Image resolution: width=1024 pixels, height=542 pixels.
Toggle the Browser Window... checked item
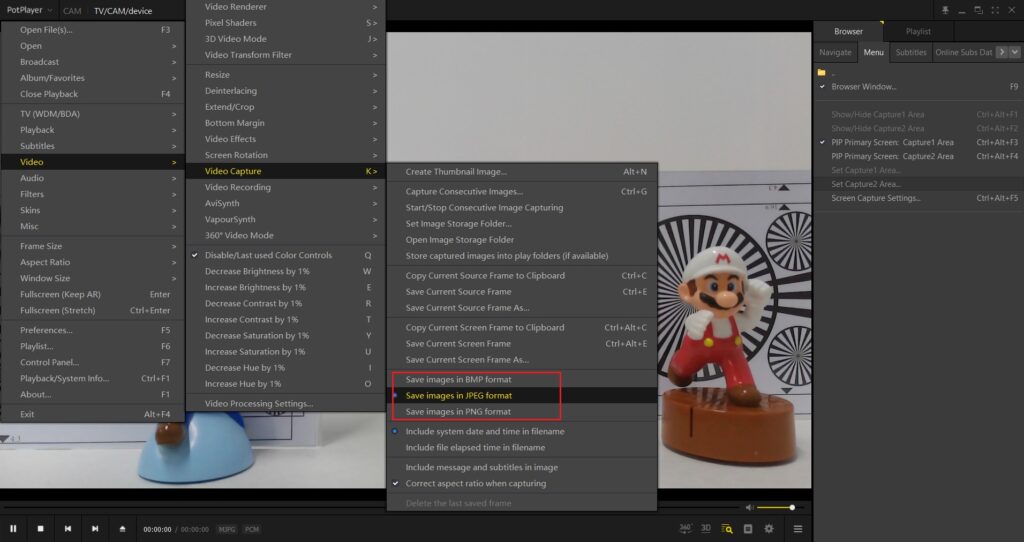click(x=918, y=87)
